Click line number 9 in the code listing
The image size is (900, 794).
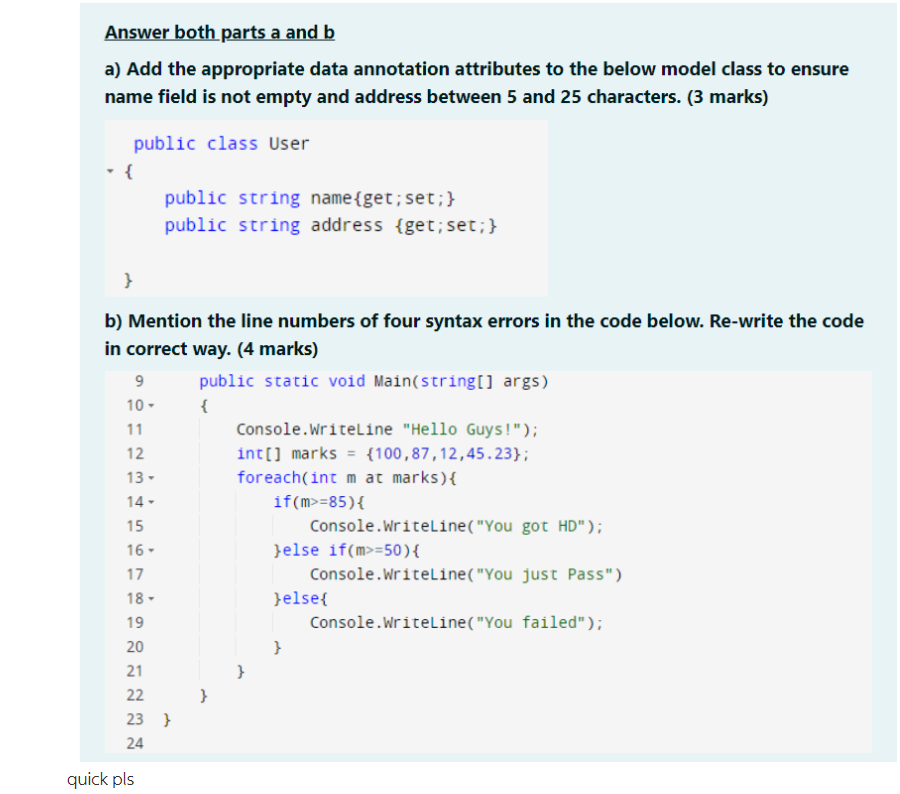(137, 380)
